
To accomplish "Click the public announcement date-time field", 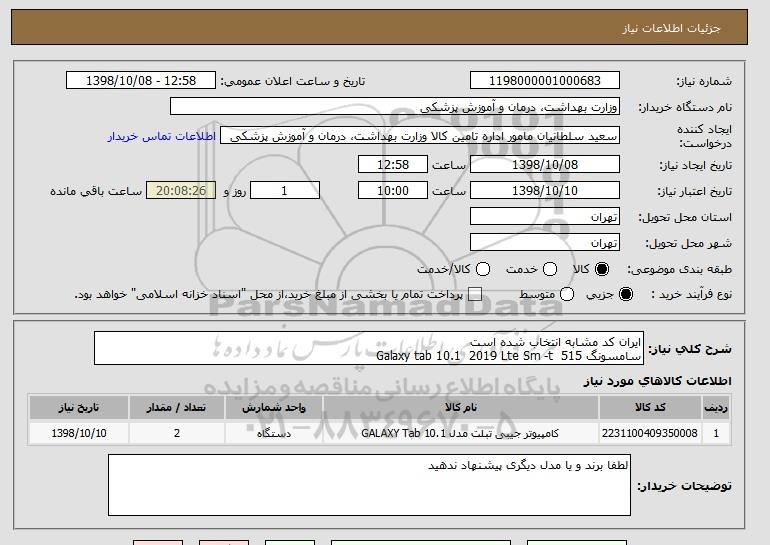I will coord(141,81).
